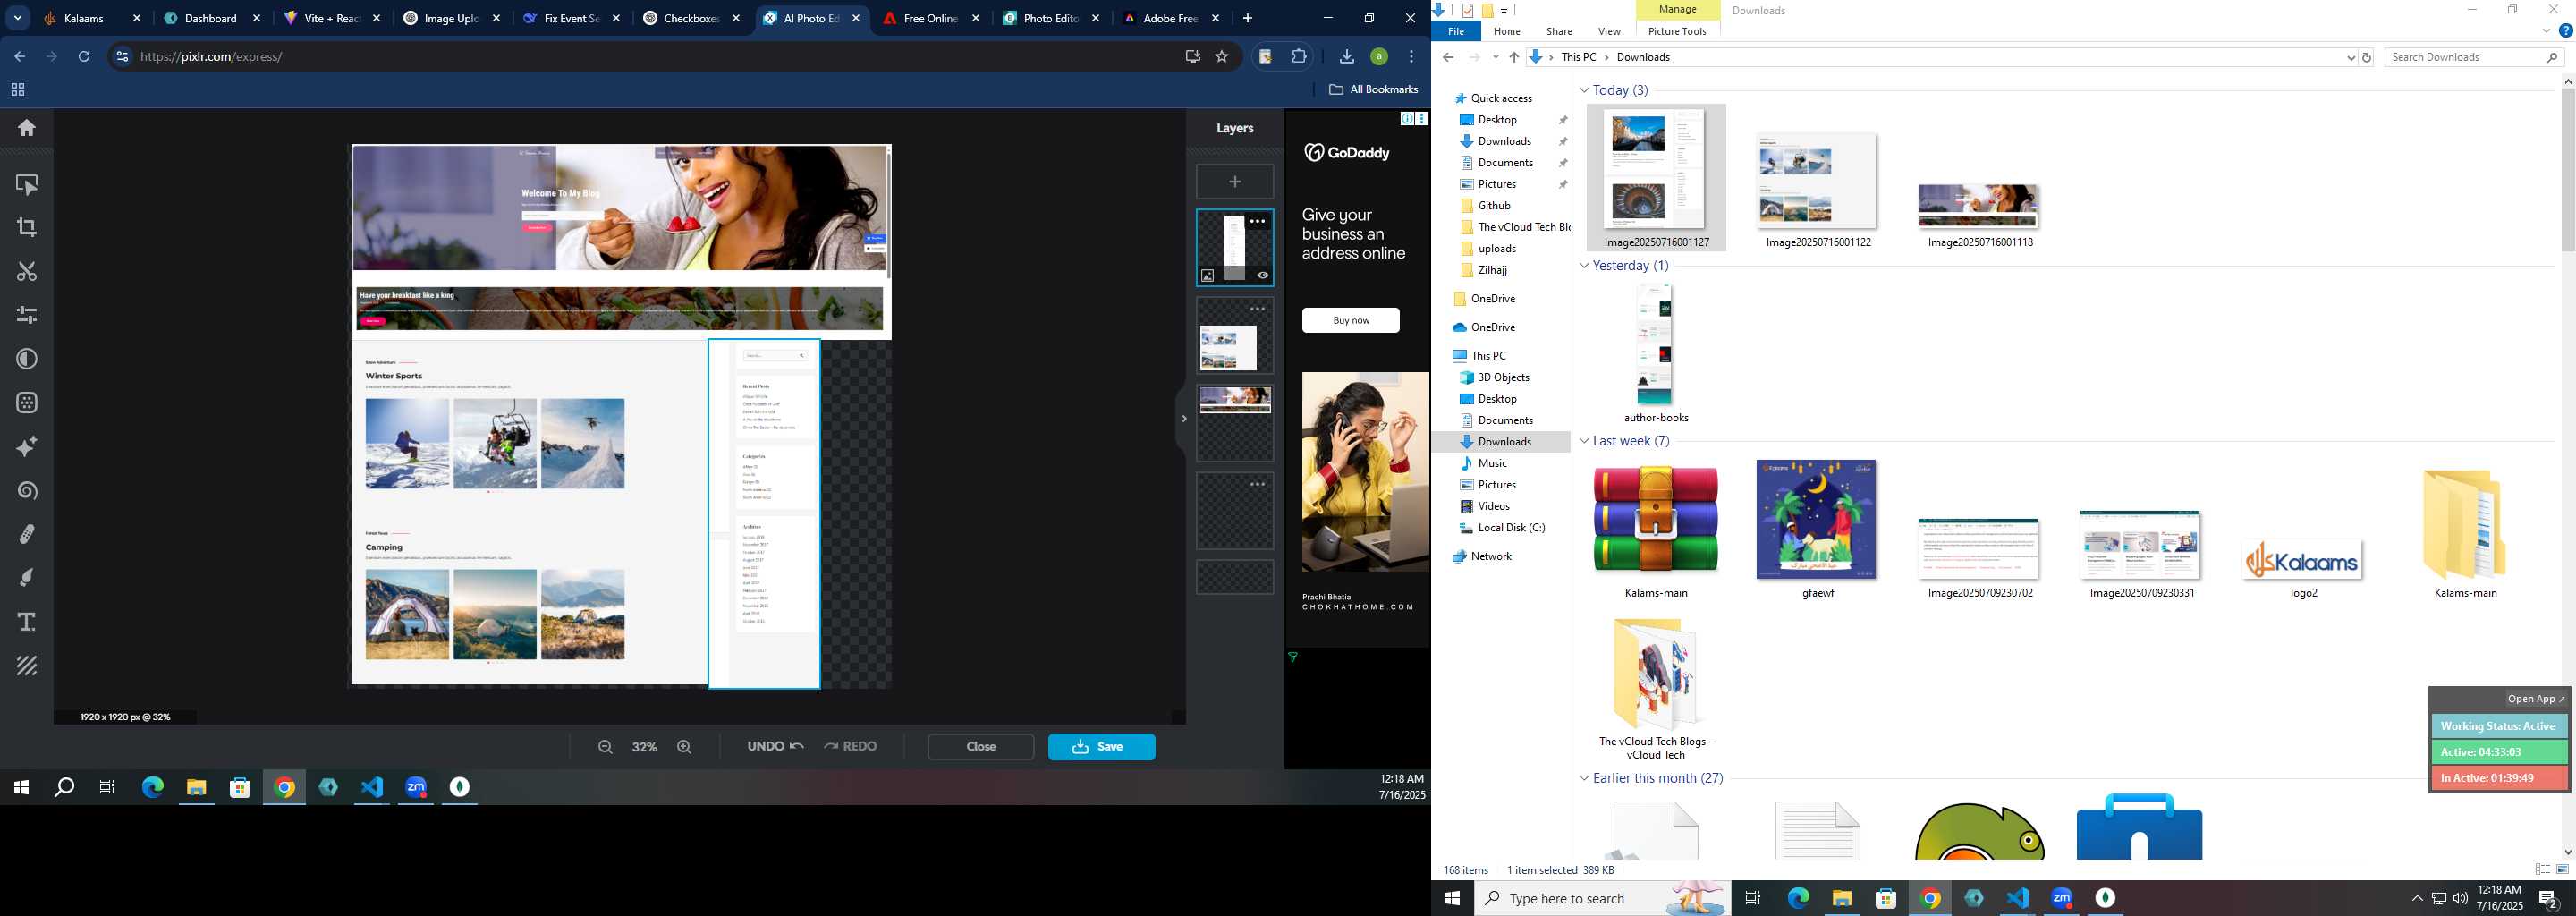
Task: Switch Explorer to large thumbnails view
Action: pyautogui.click(x=2562, y=870)
